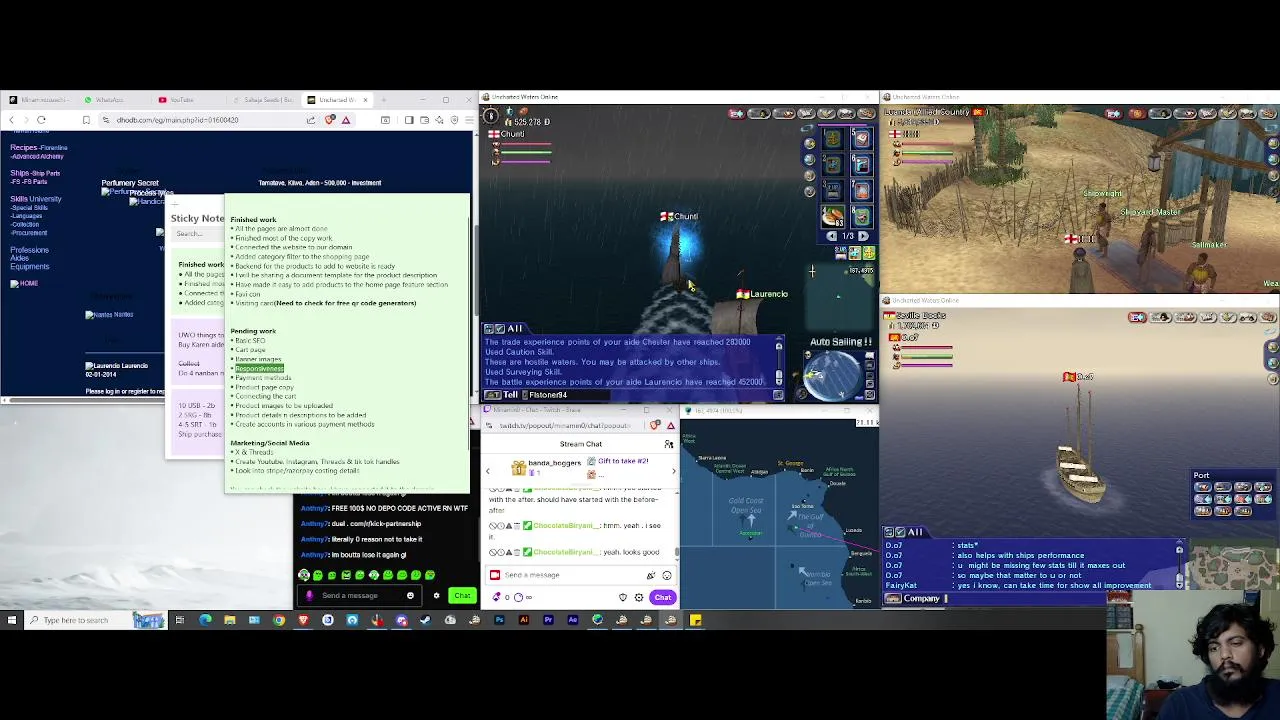Show the next Twitch chat highlight with the right chevron

coord(673,471)
